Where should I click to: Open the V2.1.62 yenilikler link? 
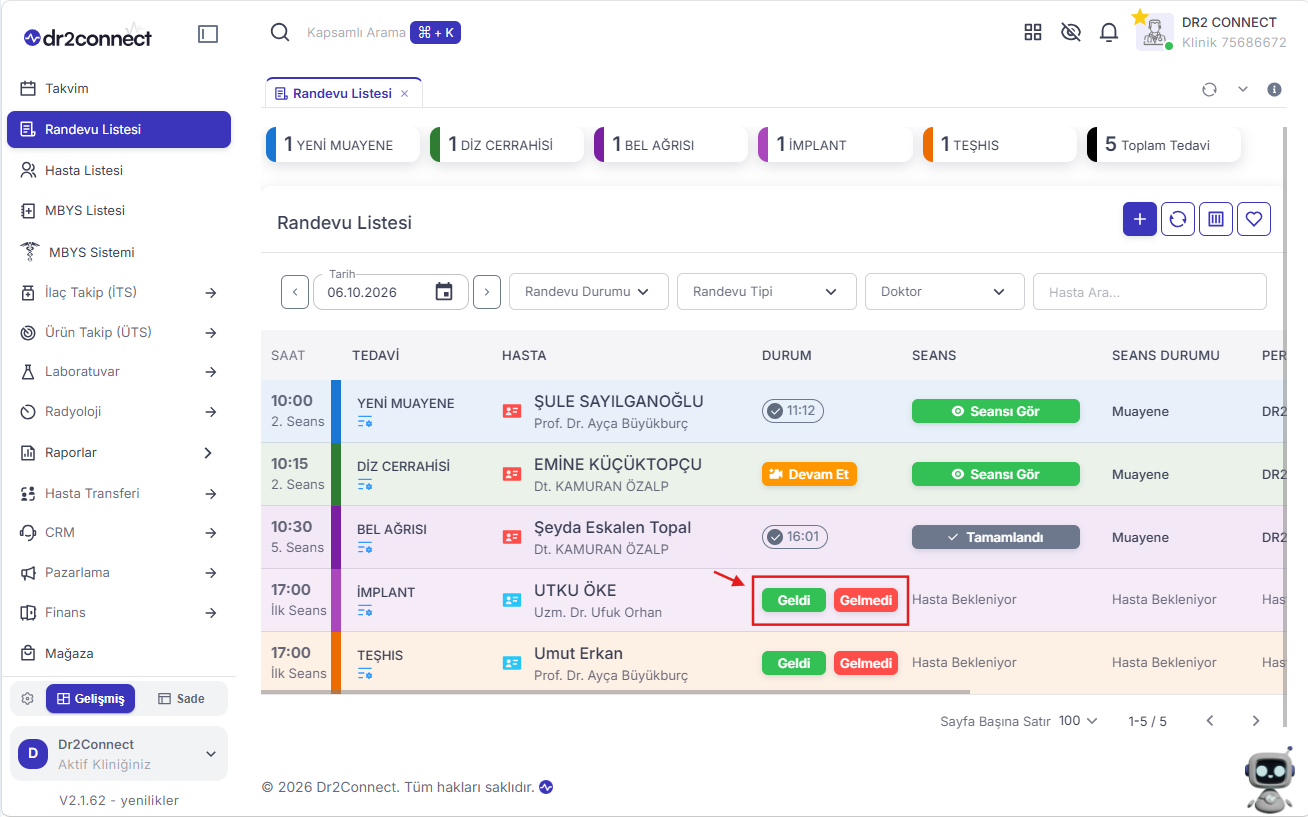point(119,800)
